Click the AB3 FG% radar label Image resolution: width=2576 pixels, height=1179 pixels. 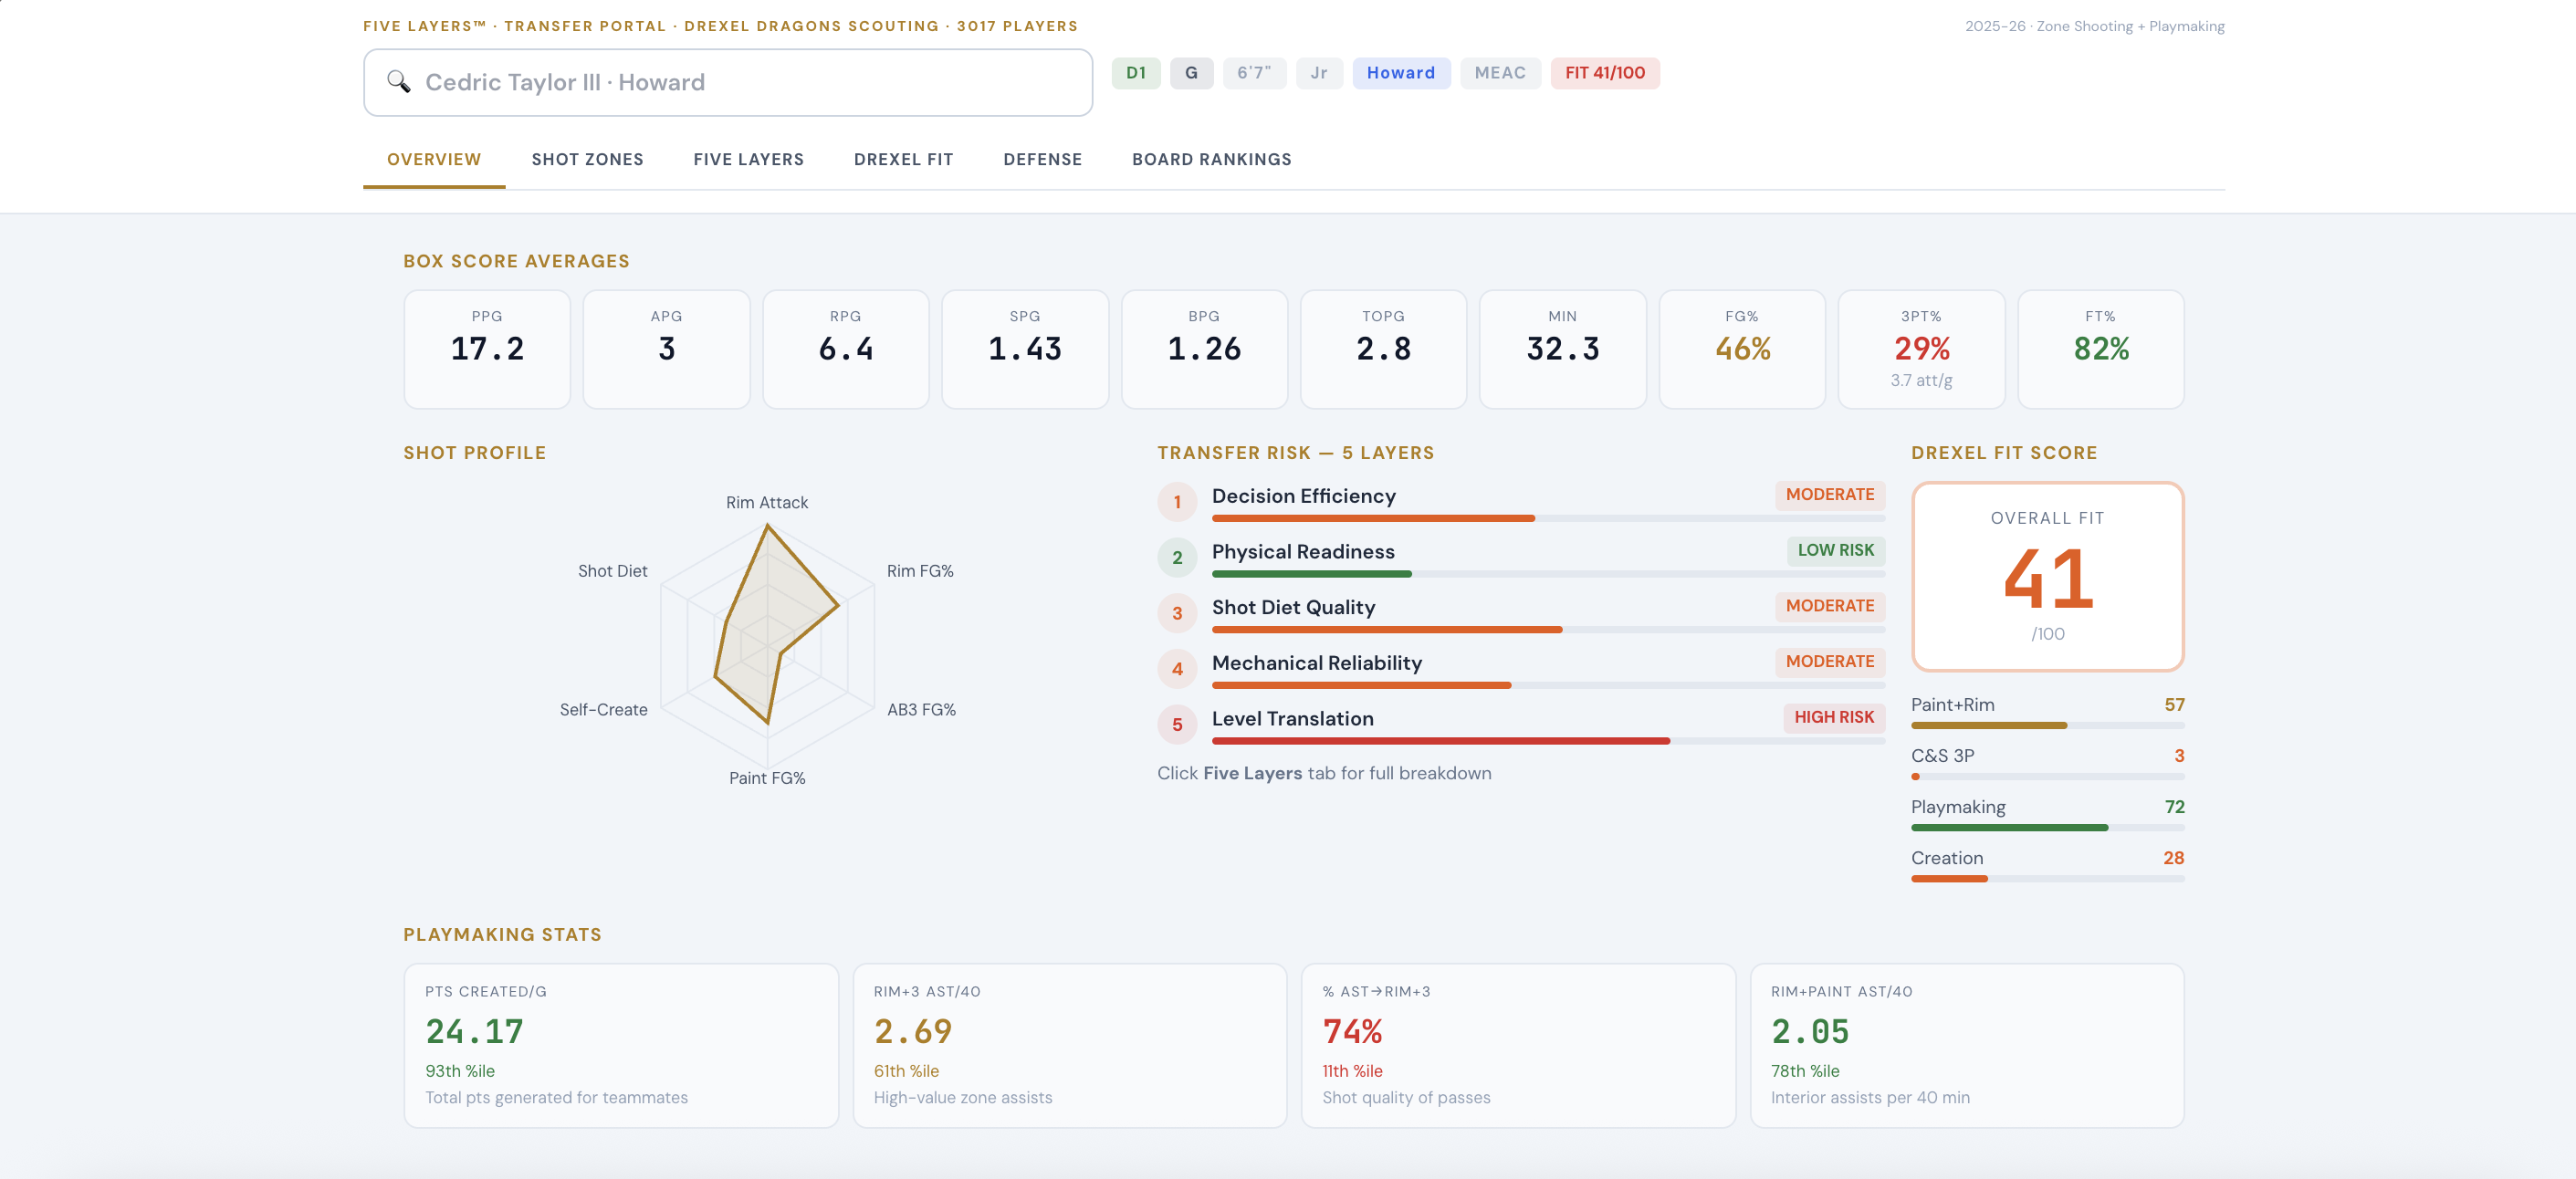point(921,710)
